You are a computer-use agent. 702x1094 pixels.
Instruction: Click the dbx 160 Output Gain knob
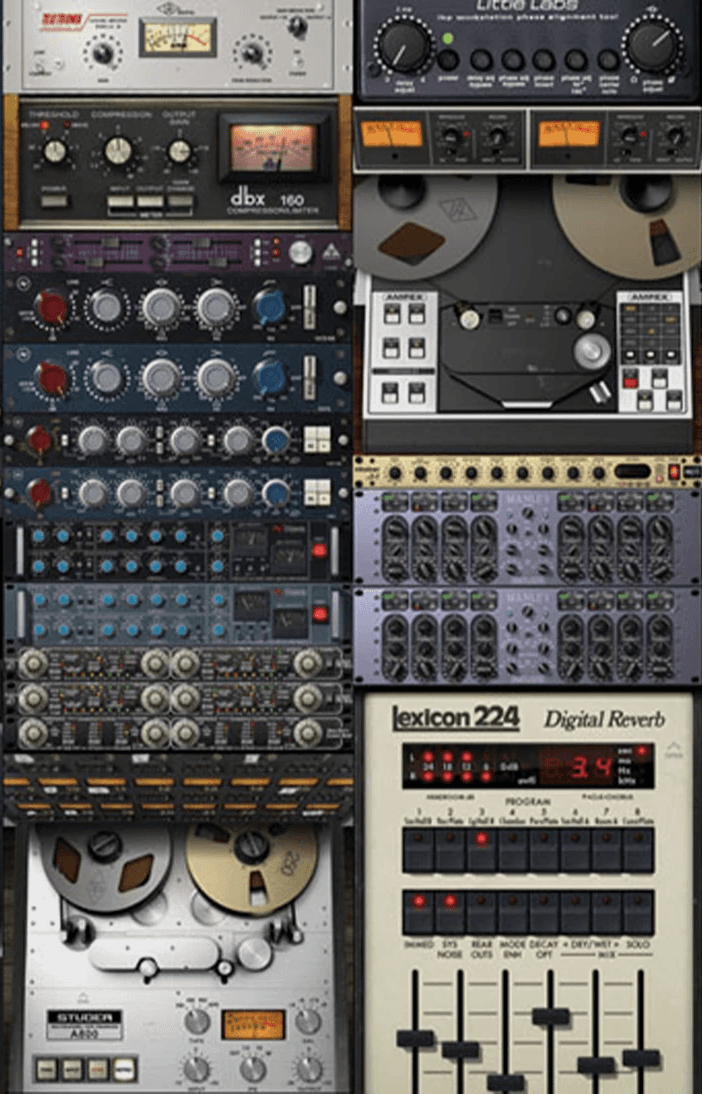179,151
